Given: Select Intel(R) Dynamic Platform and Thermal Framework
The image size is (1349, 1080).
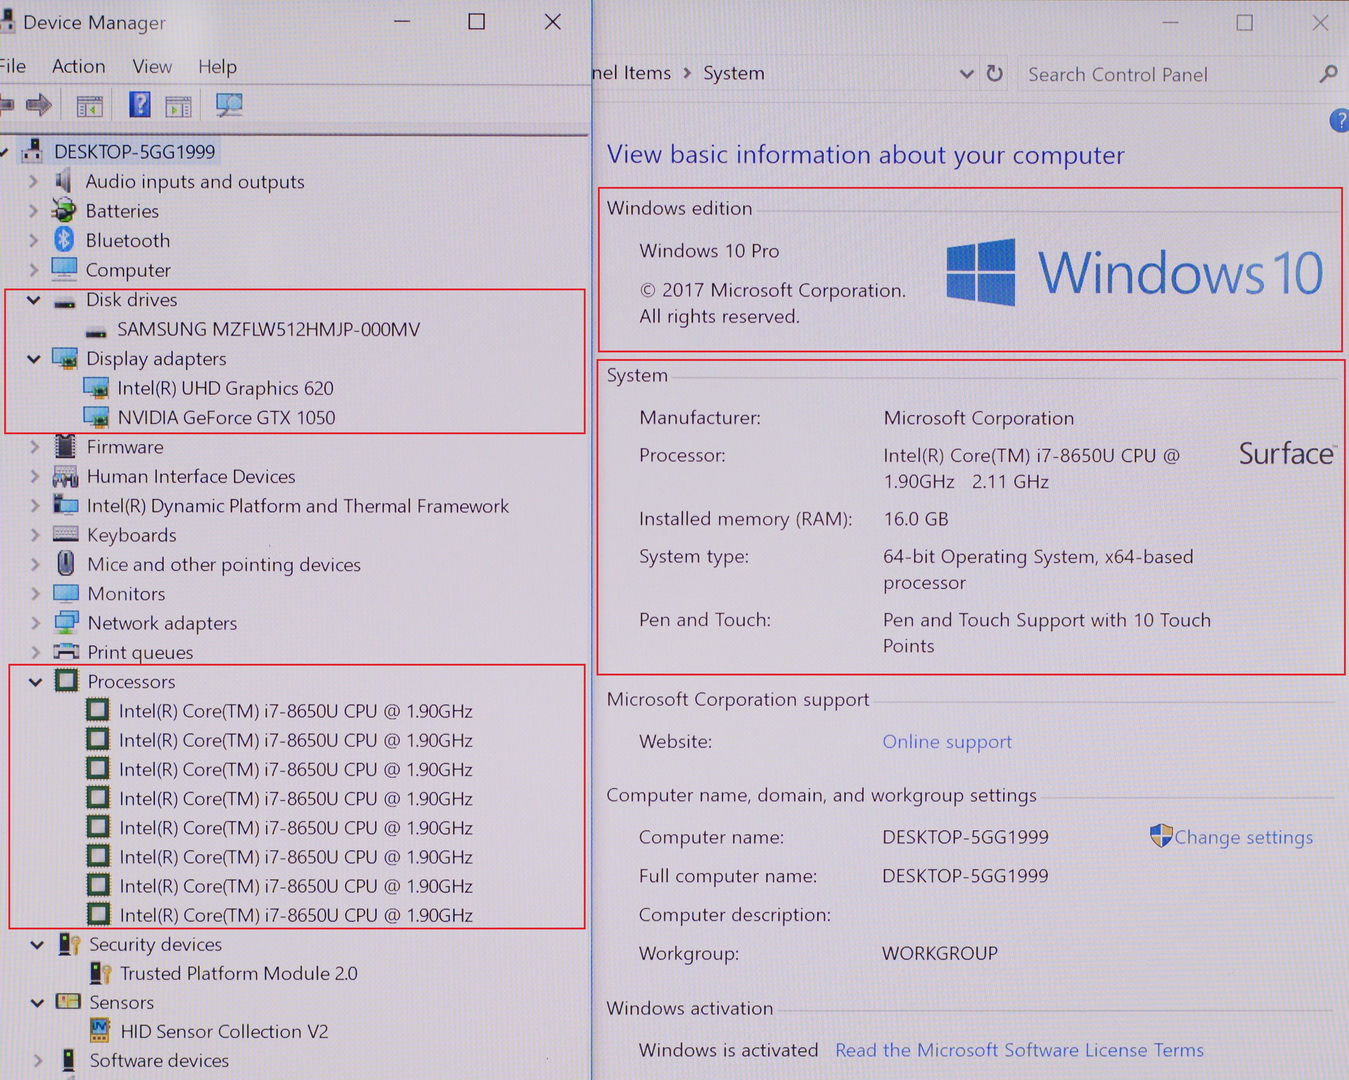Looking at the screenshot, I should point(298,506).
